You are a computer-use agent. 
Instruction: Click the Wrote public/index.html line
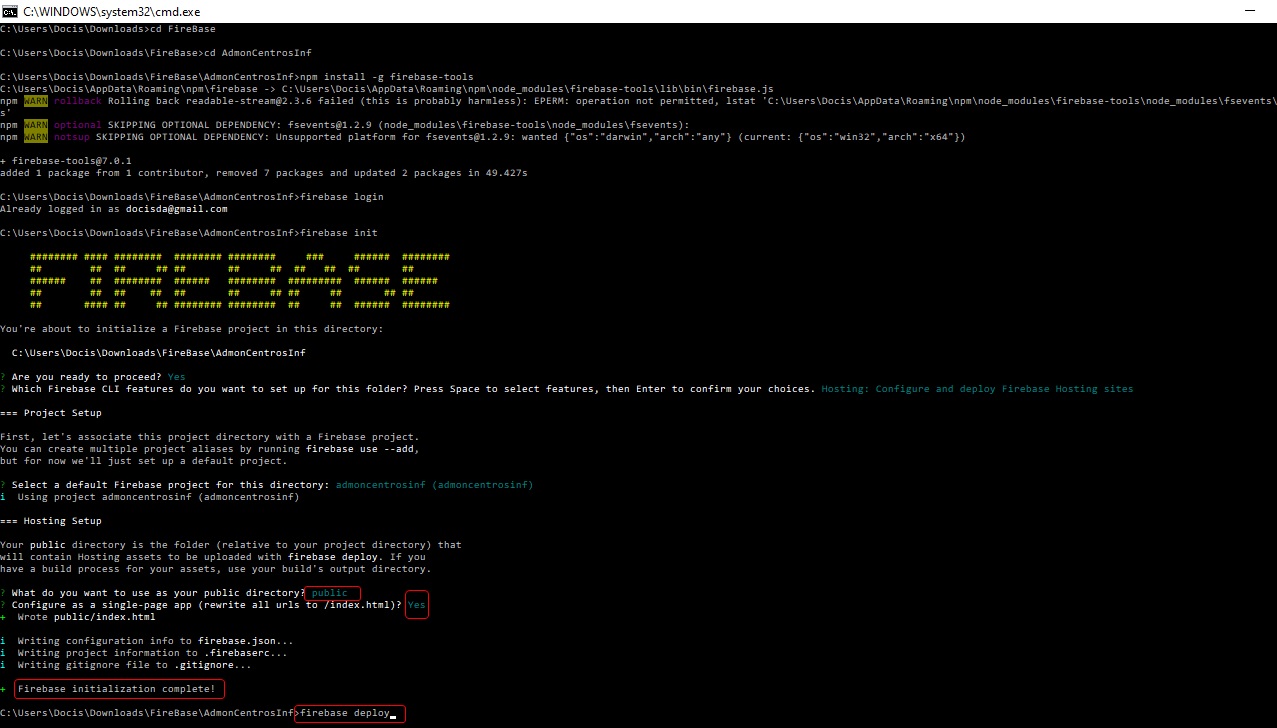click(85, 617)
